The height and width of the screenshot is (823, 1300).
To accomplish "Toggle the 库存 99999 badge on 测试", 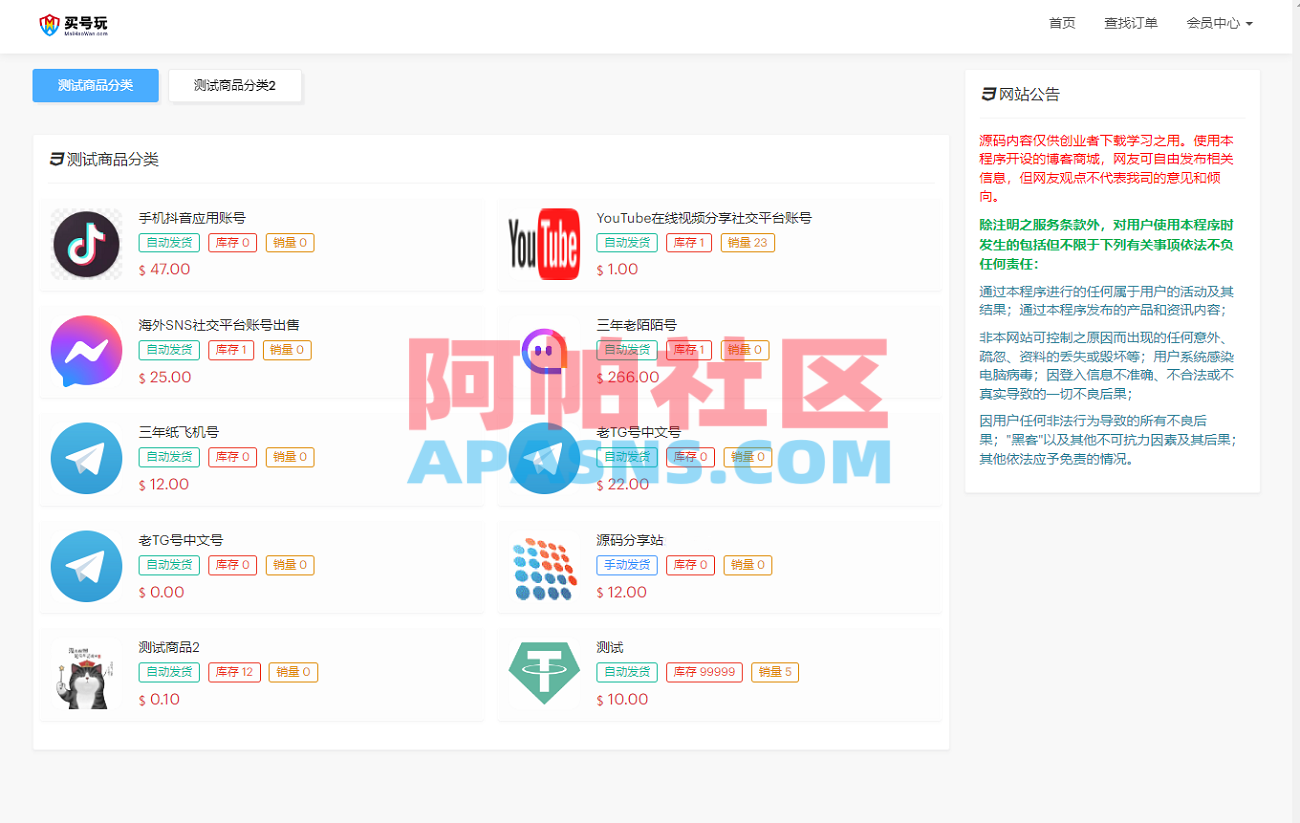I will [704, 672].
